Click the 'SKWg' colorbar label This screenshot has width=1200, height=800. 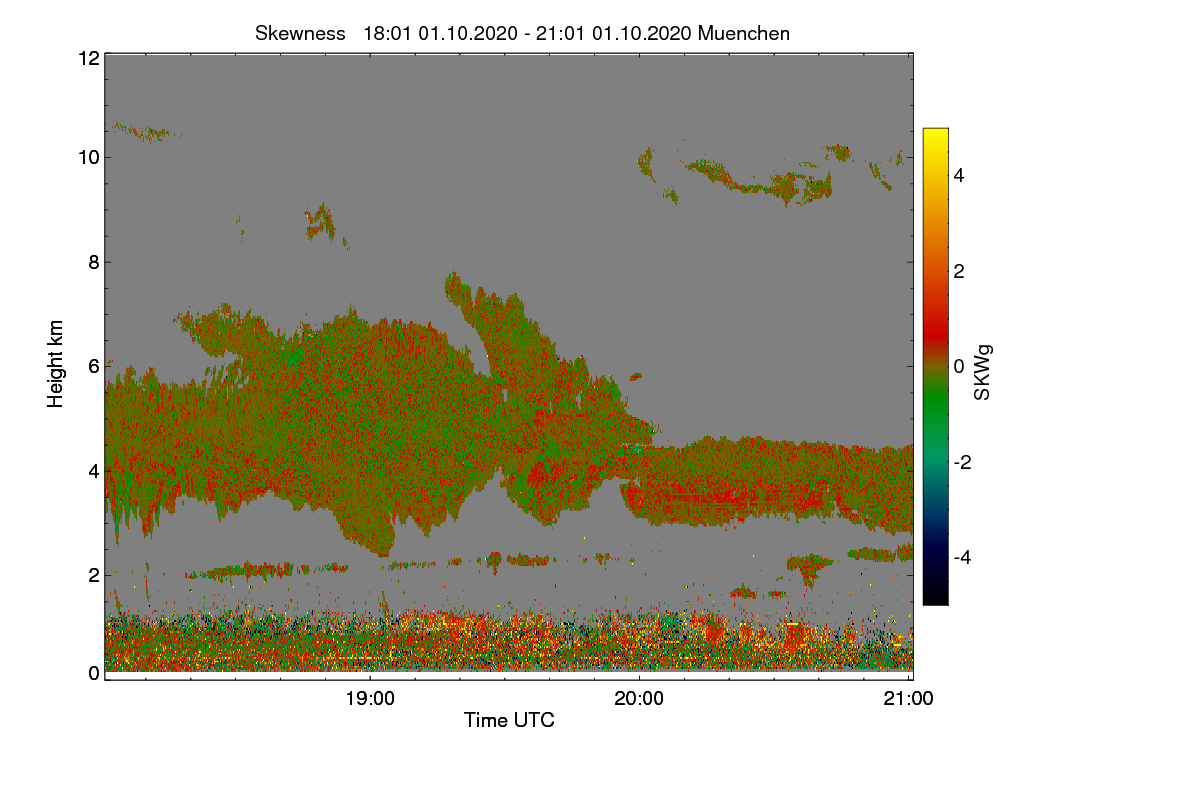983,374
